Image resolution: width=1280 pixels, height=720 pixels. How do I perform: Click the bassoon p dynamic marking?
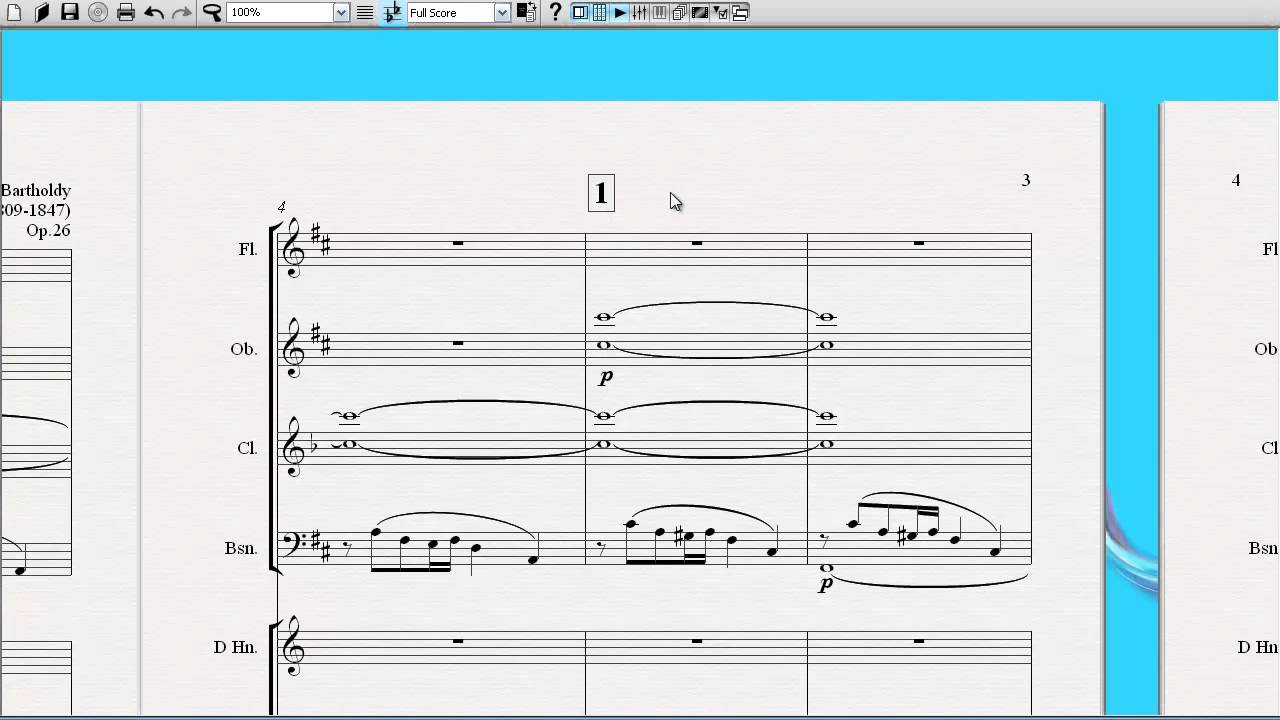(825, 585)
